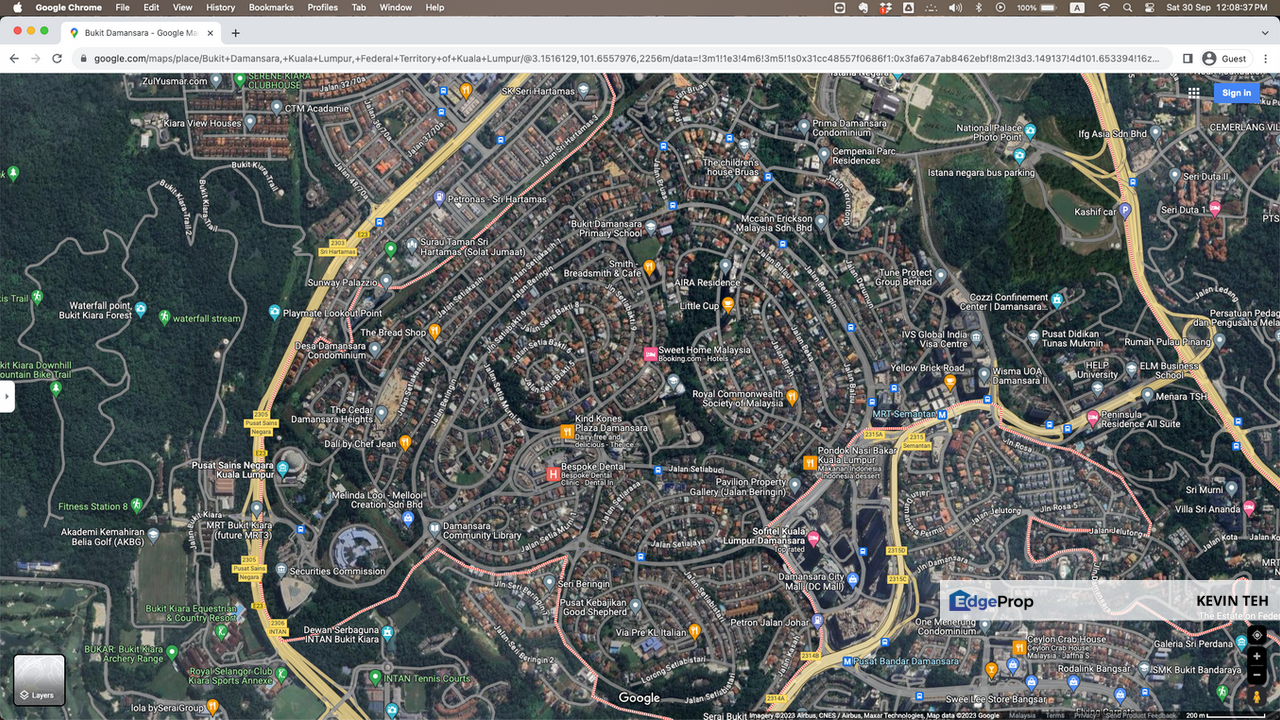This screenshot has width=1280, height=720.
Task: Select the Street View pegman icon
Action: pyautogui.click(x=1257, y=697)
